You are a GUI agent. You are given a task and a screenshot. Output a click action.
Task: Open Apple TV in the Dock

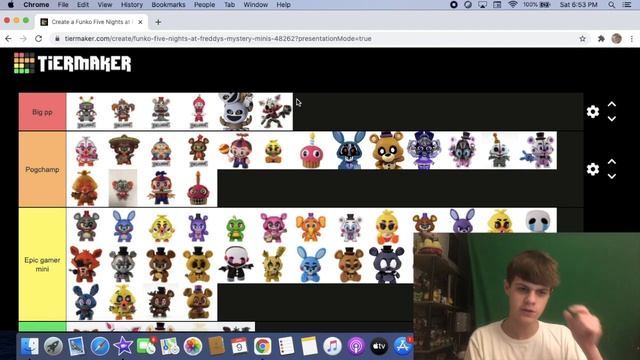tap(379, 346)
